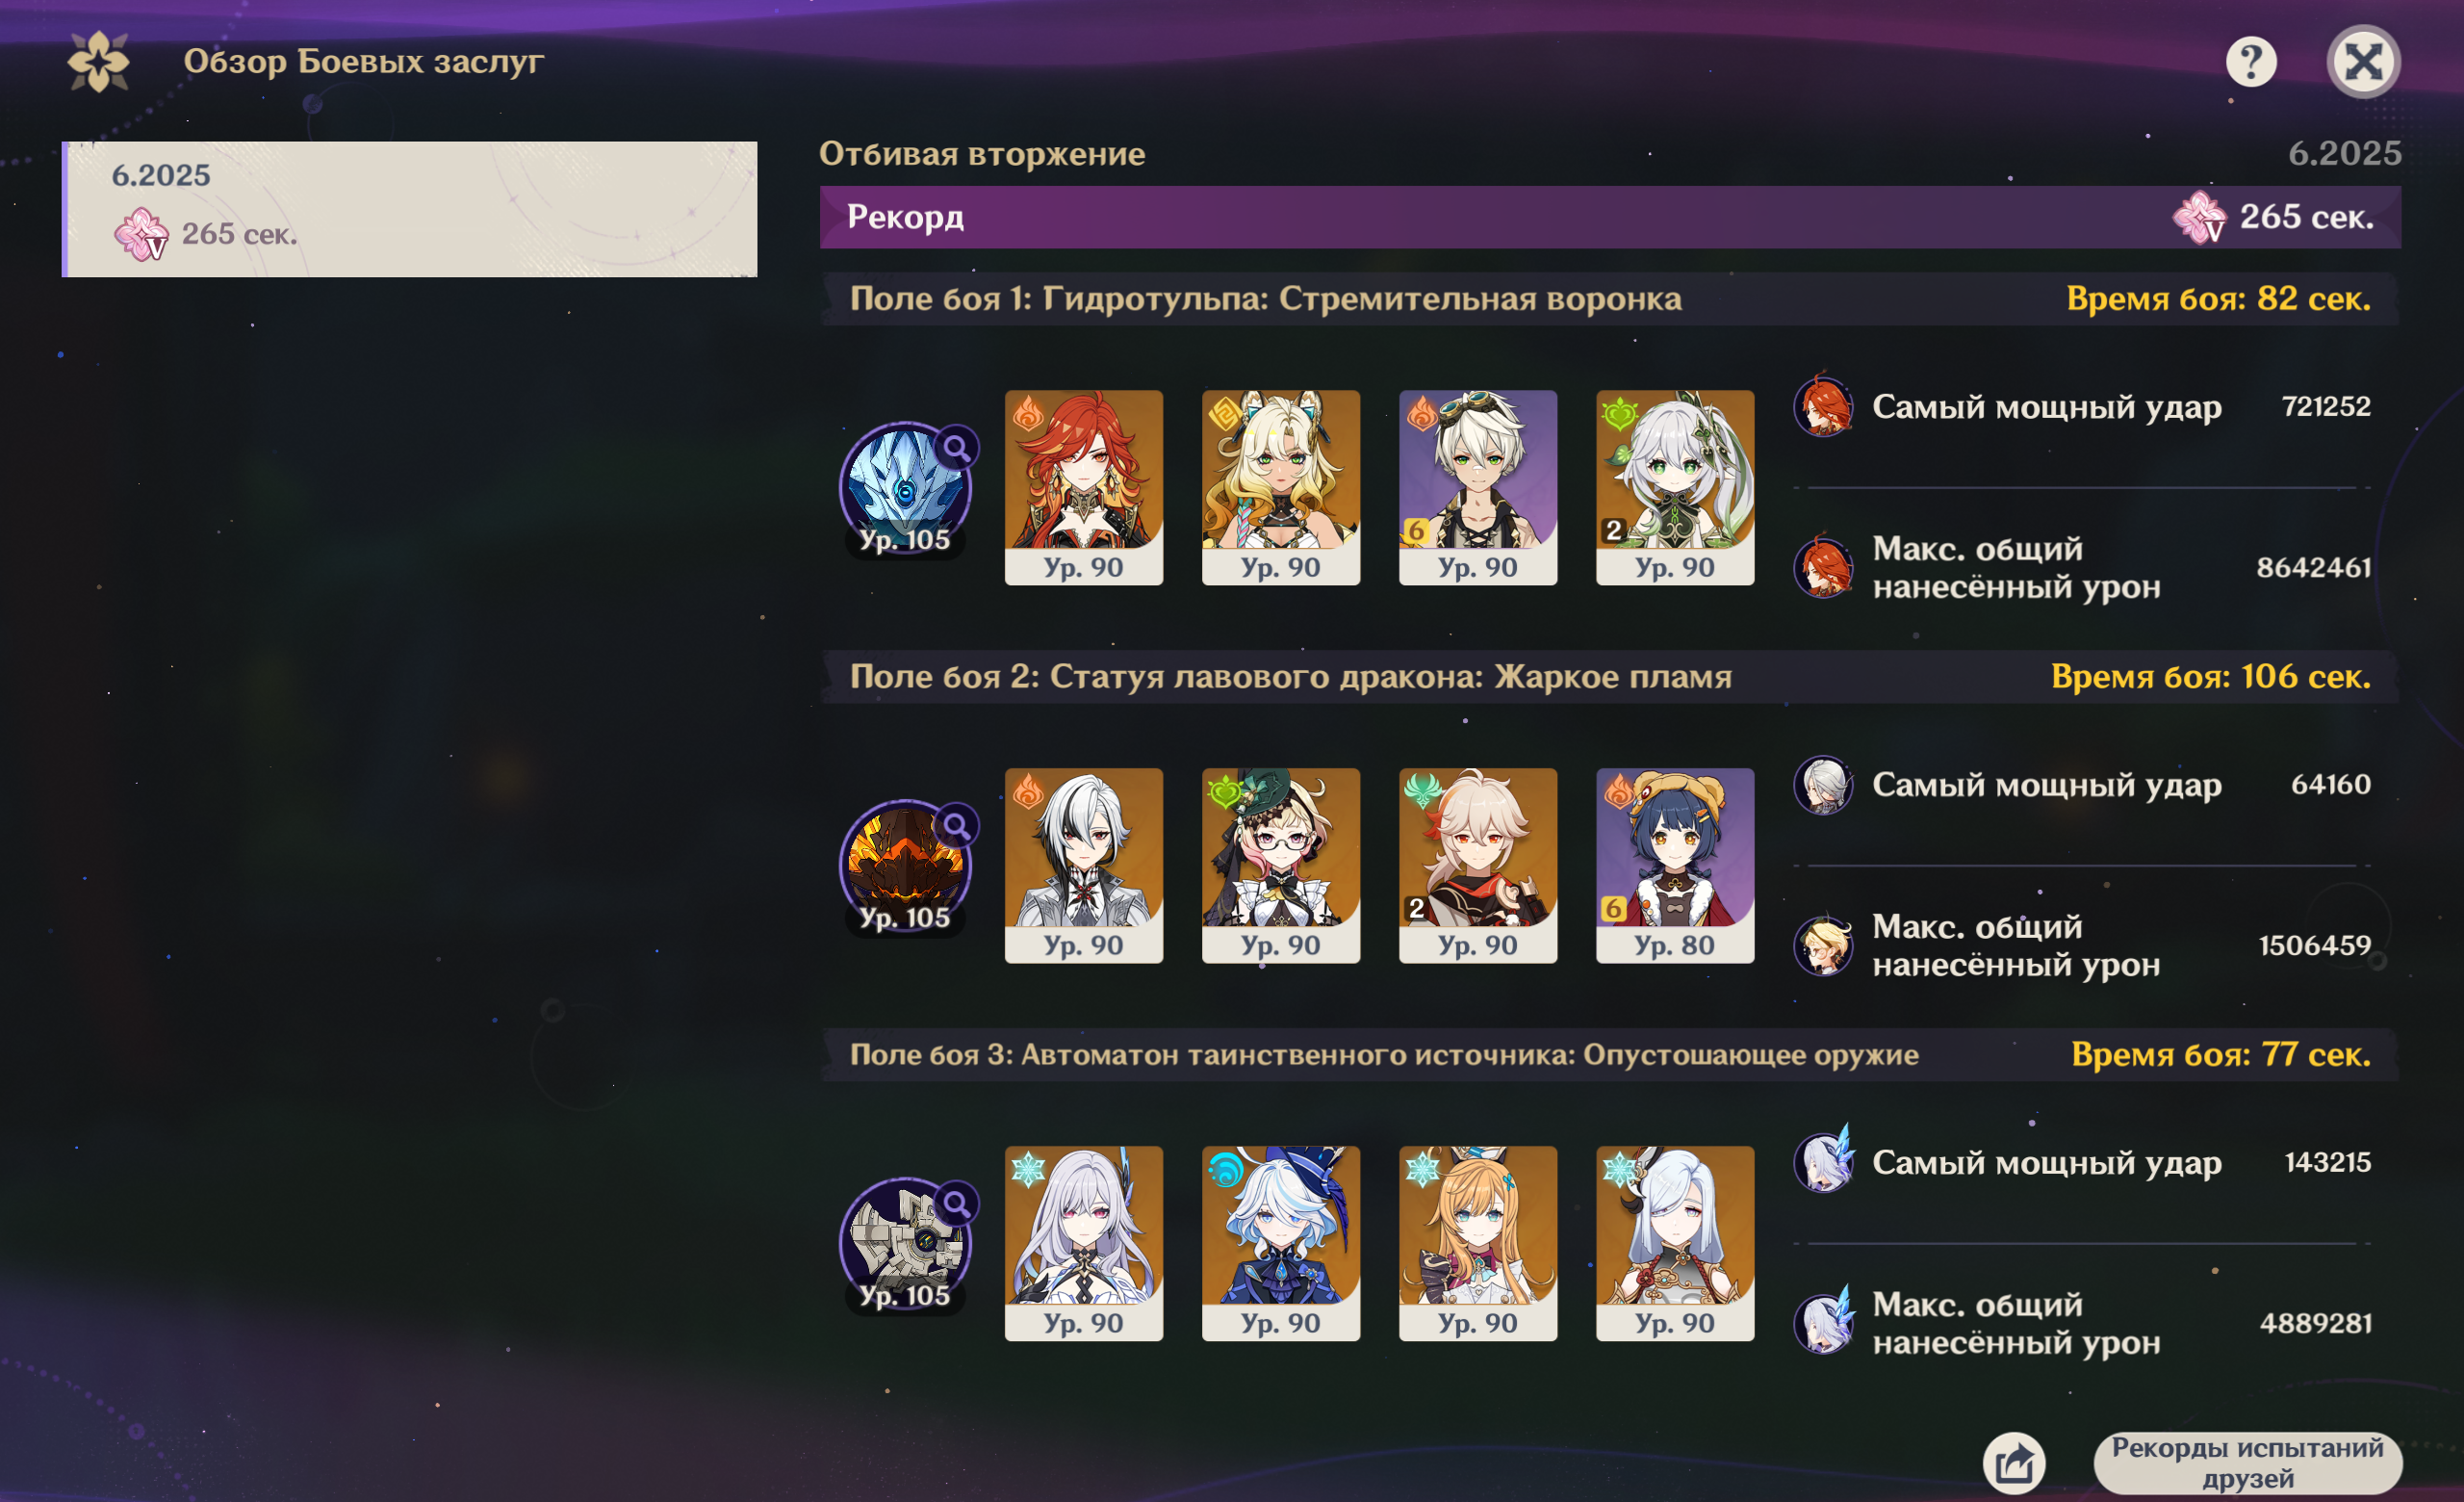
Task: Select the level 80 character portrait
Action: [1674, 865]
